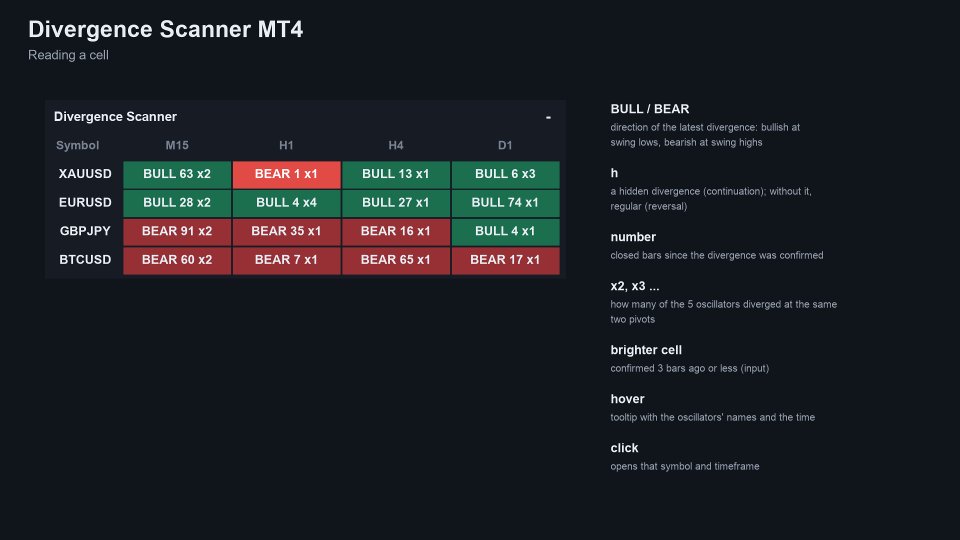Image resolution: width=960 pixels, height=540 pixels.
Task: Click the M15 column header
Action: (177, 146)
